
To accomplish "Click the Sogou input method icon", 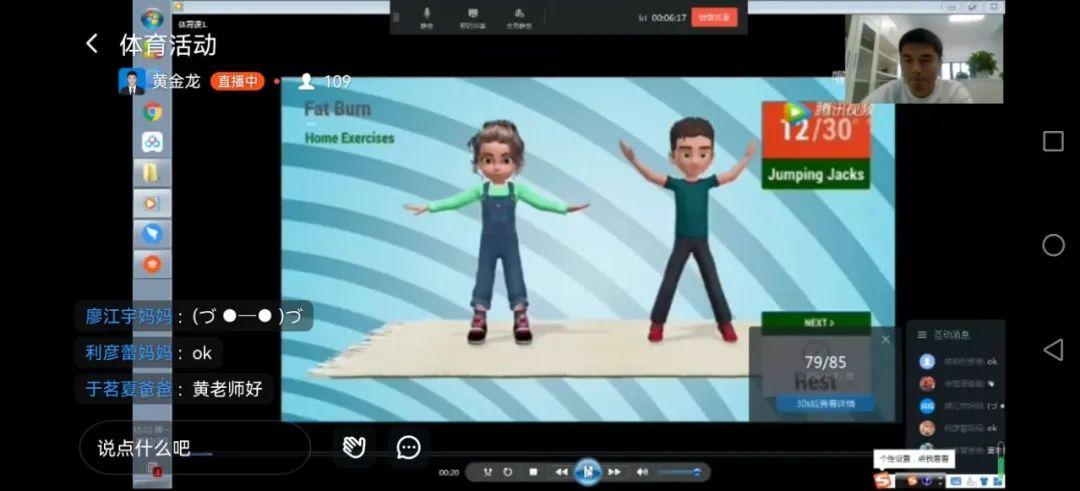I will tap(883, 481).
